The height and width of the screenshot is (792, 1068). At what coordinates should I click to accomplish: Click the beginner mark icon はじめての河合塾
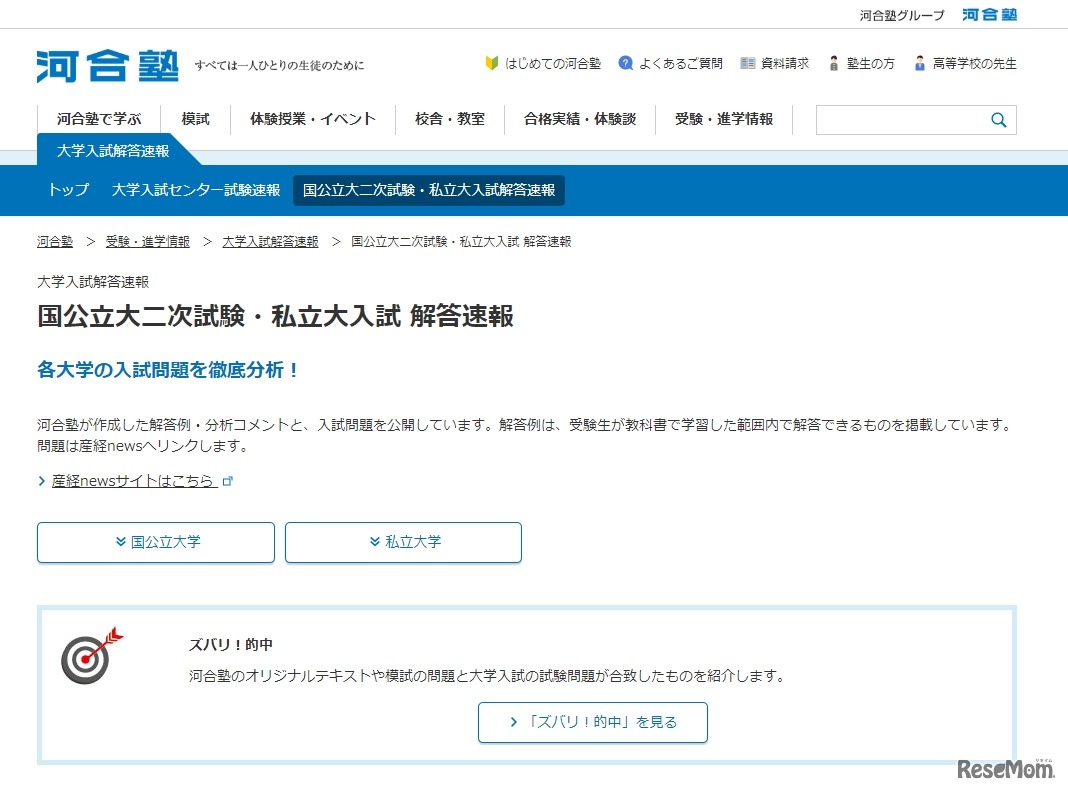[x=491, y=63]
